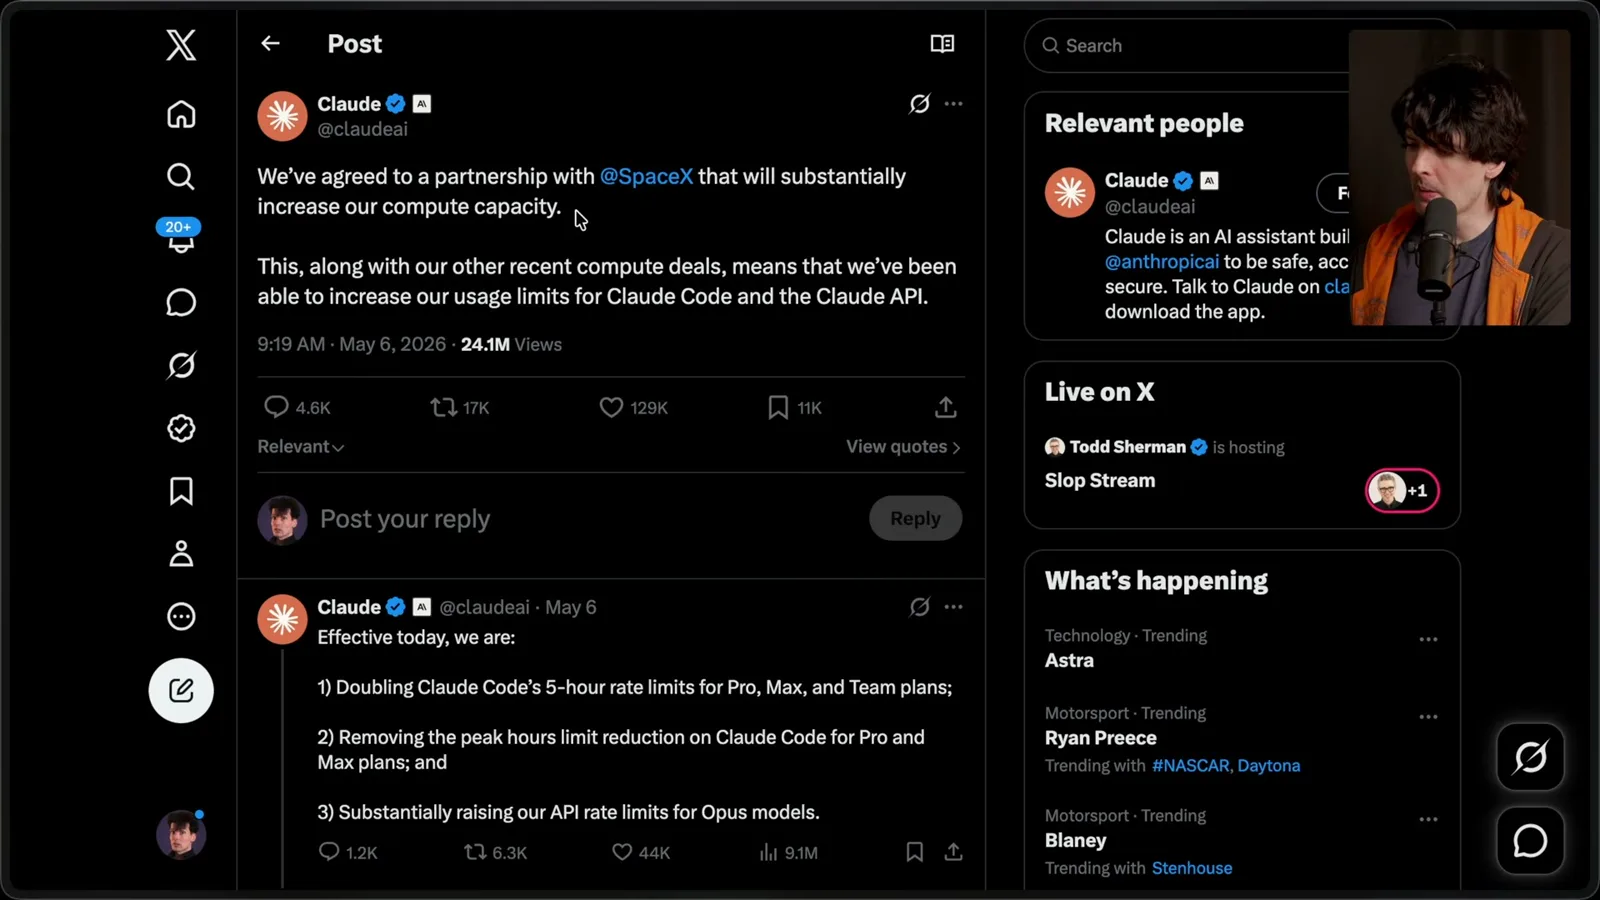Repost the main post with 17K reposts
This screenshot has width=1600, height=900.
[460, 407]
